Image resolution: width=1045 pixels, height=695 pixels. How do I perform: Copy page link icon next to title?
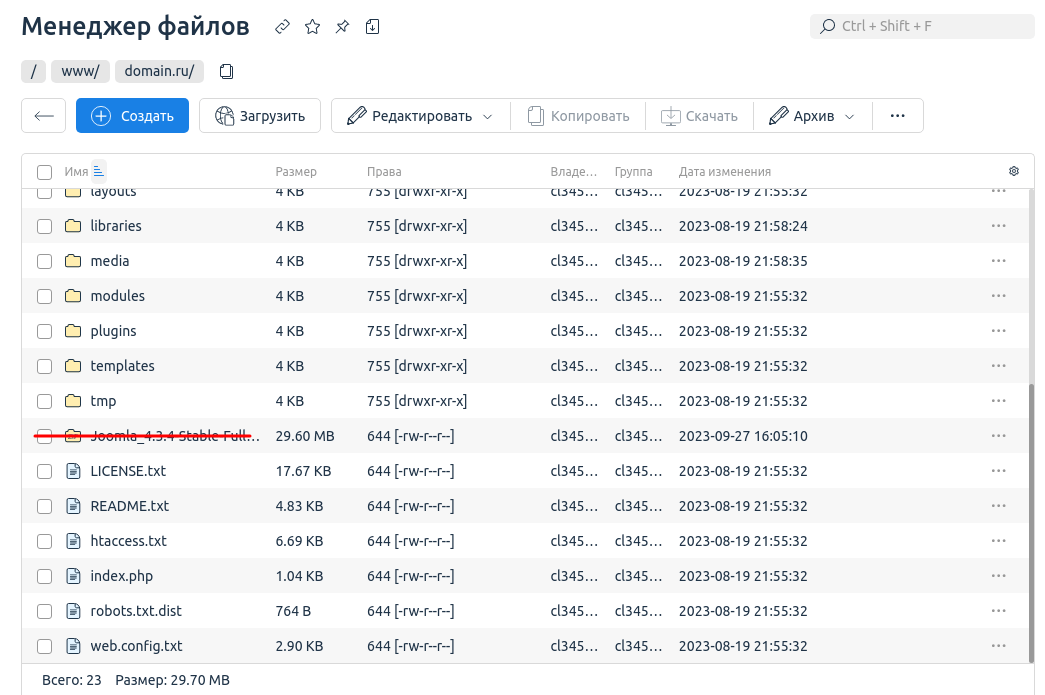pos(283,27)
